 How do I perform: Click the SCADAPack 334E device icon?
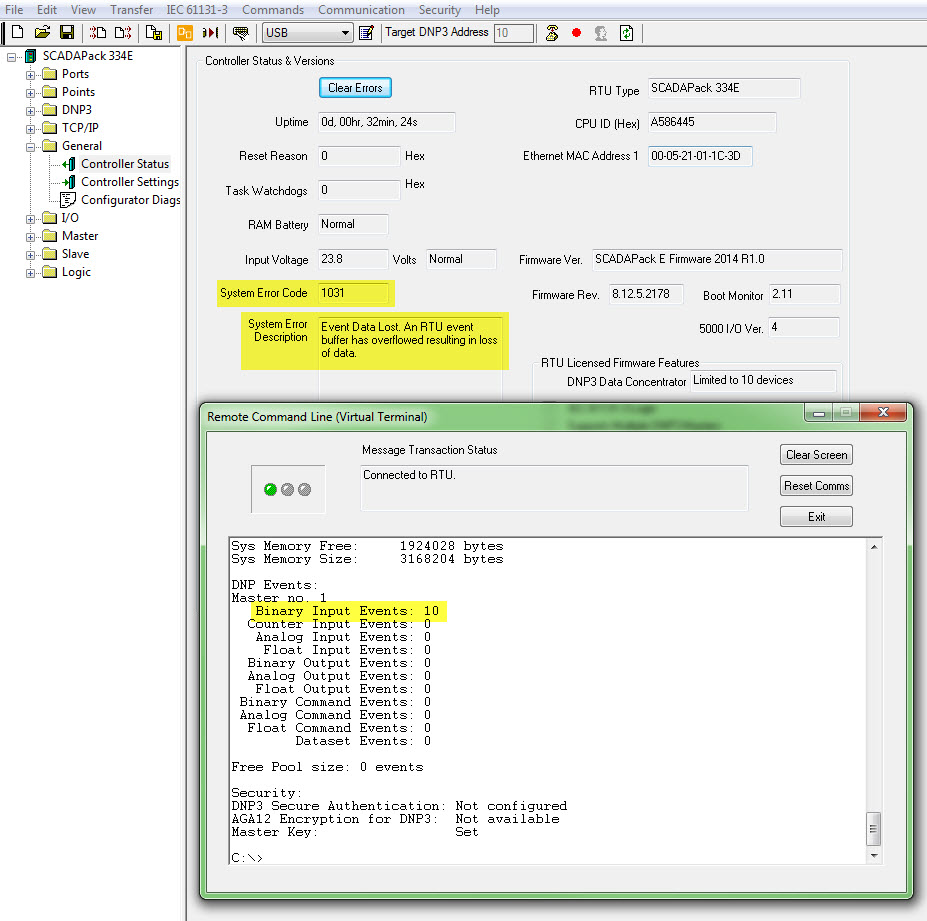point(30,56)
